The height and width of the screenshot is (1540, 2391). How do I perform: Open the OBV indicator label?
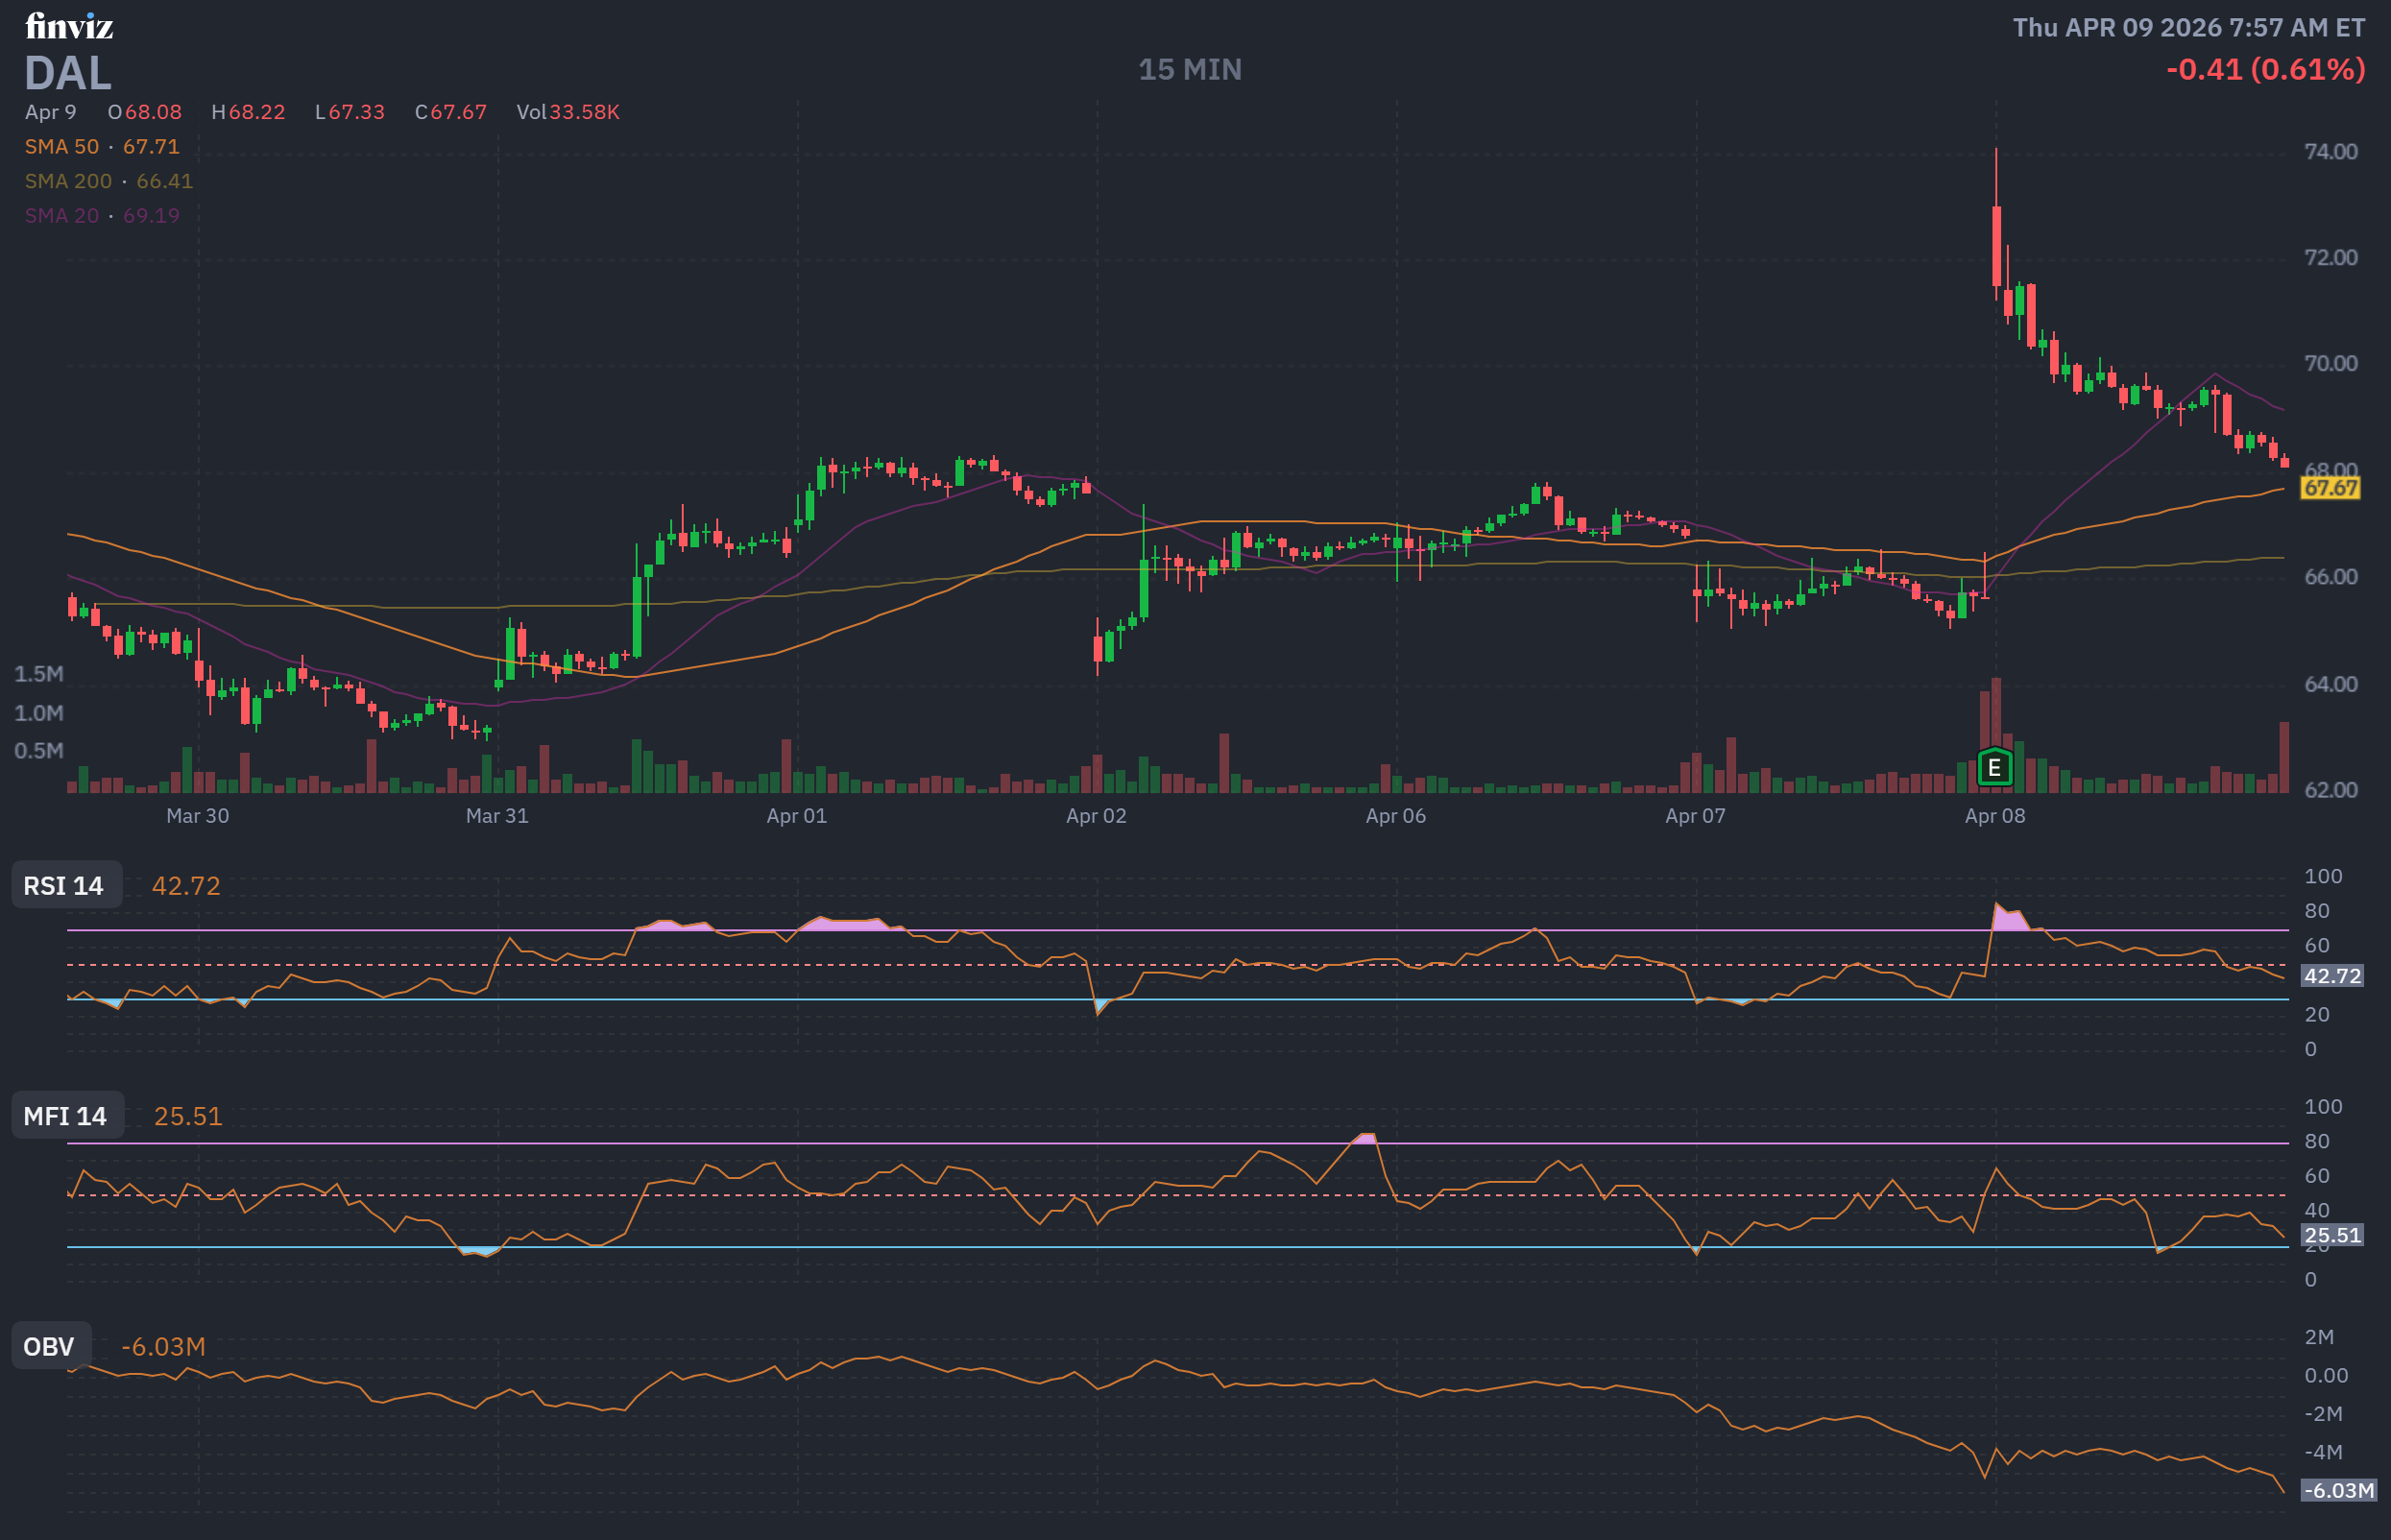click(x=49, y=1346)
